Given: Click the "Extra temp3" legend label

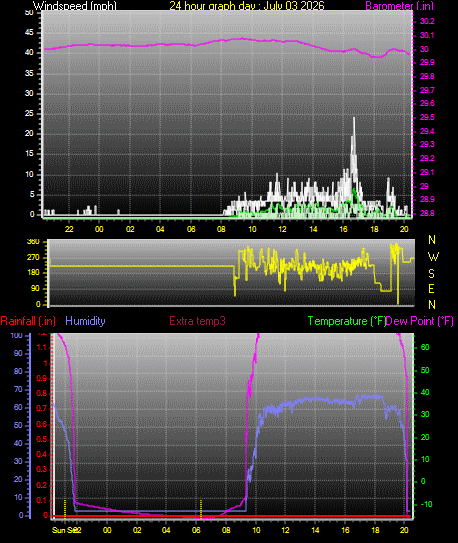Looking at the screenshot, I should click(197, 321).
